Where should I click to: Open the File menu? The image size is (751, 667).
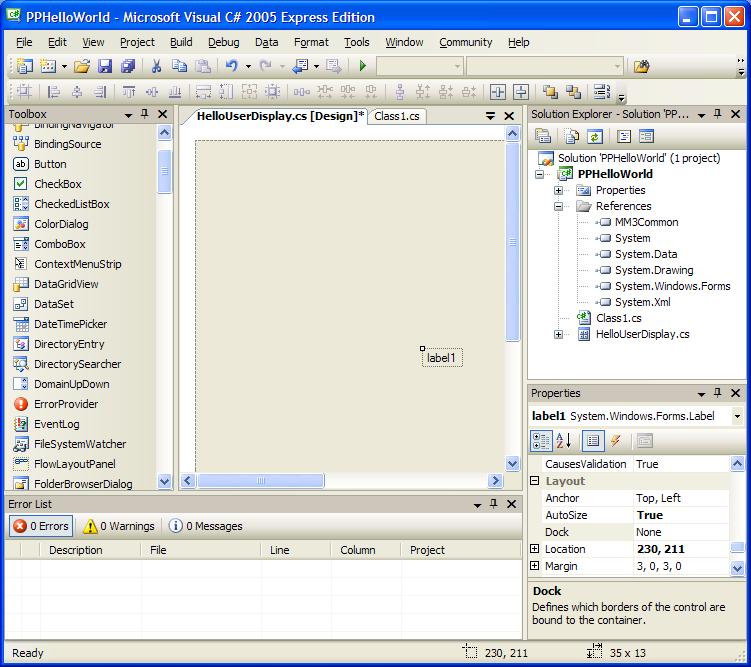24,42
